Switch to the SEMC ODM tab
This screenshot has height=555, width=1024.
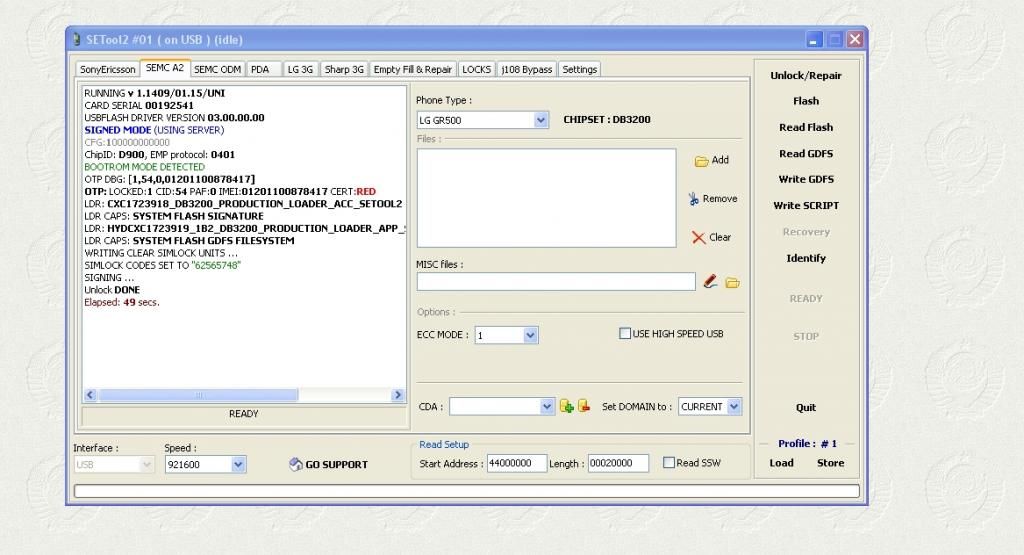tap(217, 69)
